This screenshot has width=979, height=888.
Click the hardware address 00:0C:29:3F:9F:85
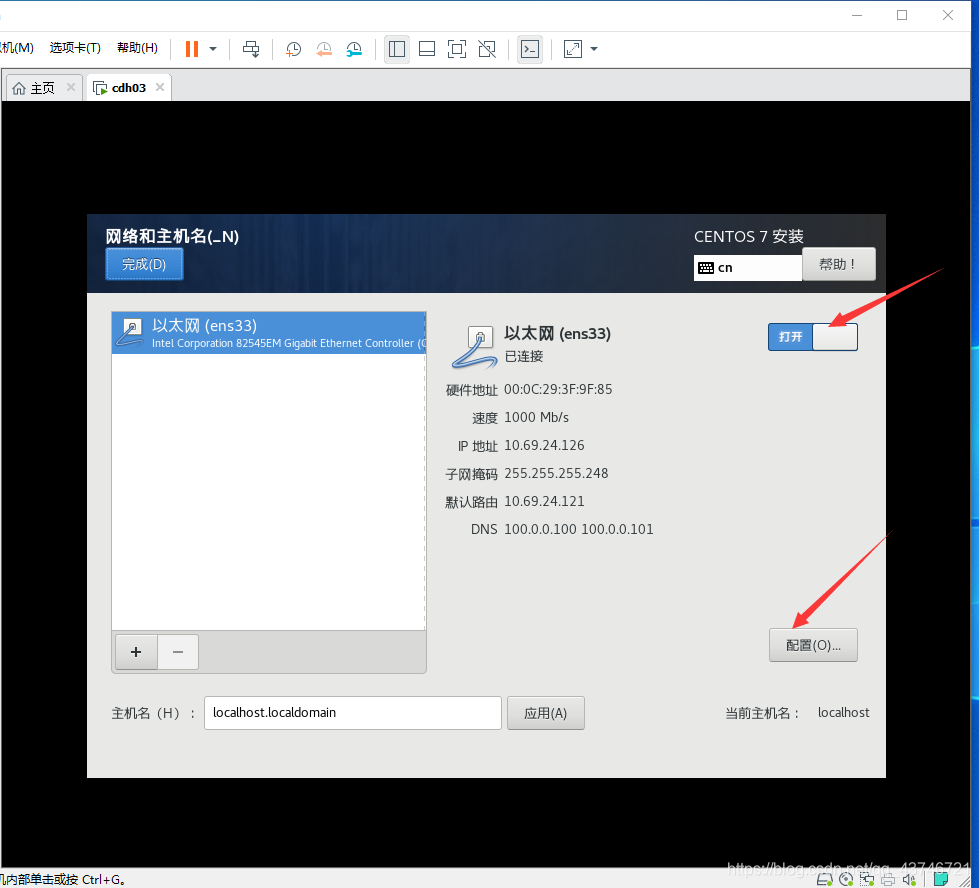pos(558,389)
